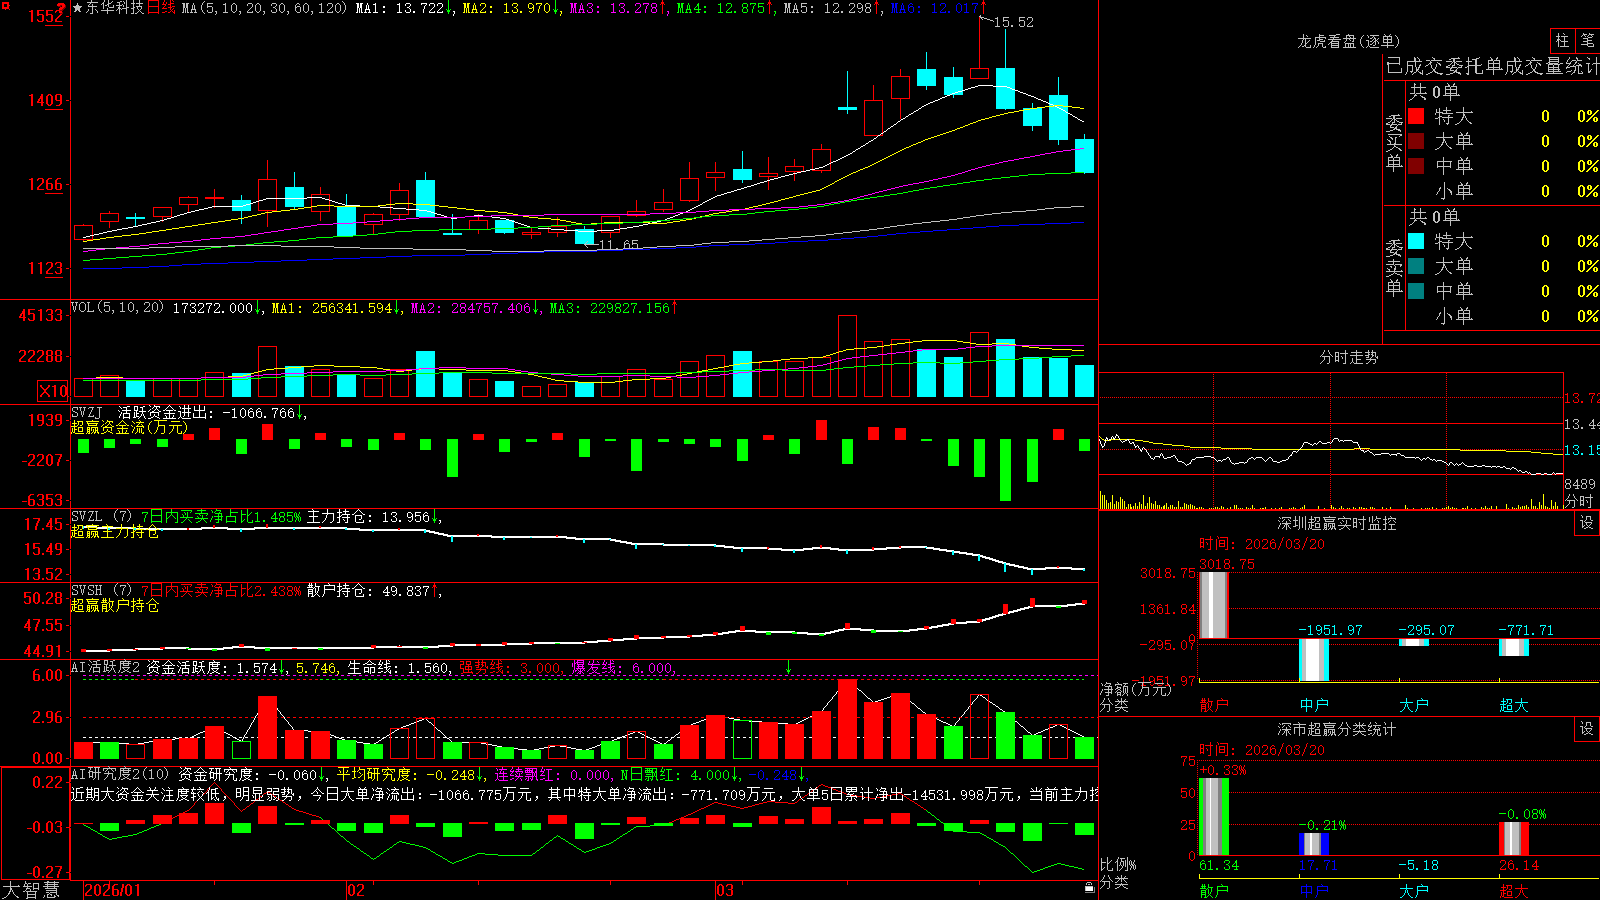Viewport: 1600px width, 900px height.
Task: Click MA(5,10,20,30,60,120) indicator parameters
Action: [264, 8]
